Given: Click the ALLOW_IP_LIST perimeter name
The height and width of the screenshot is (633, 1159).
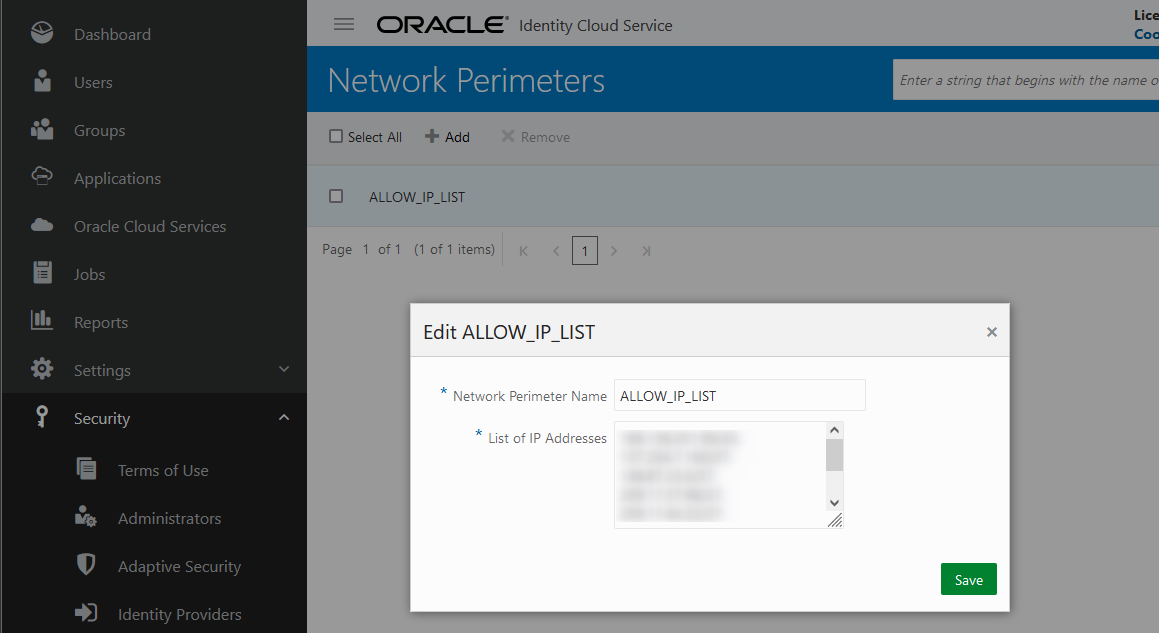Looking at the screenshot, I should click(x=417, y=197).
